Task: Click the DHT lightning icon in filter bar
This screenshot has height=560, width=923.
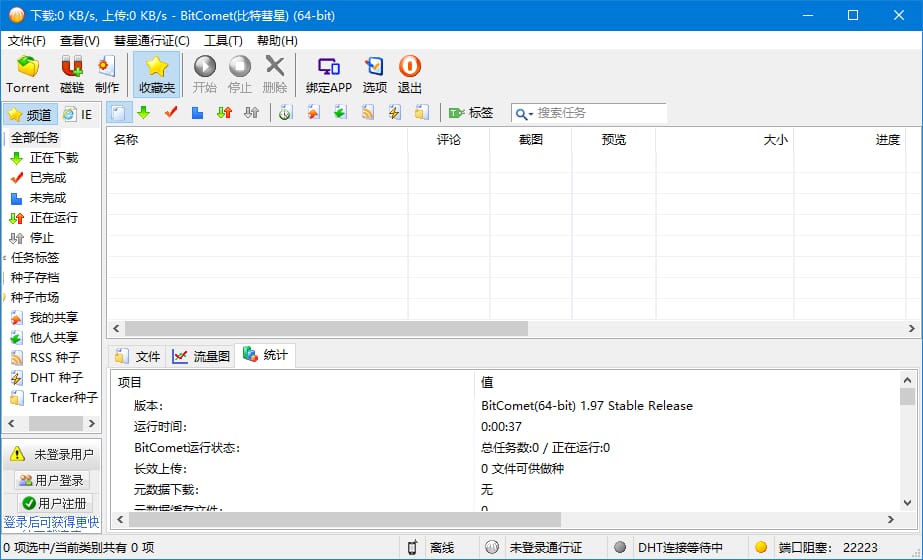Action: [394, 112]
